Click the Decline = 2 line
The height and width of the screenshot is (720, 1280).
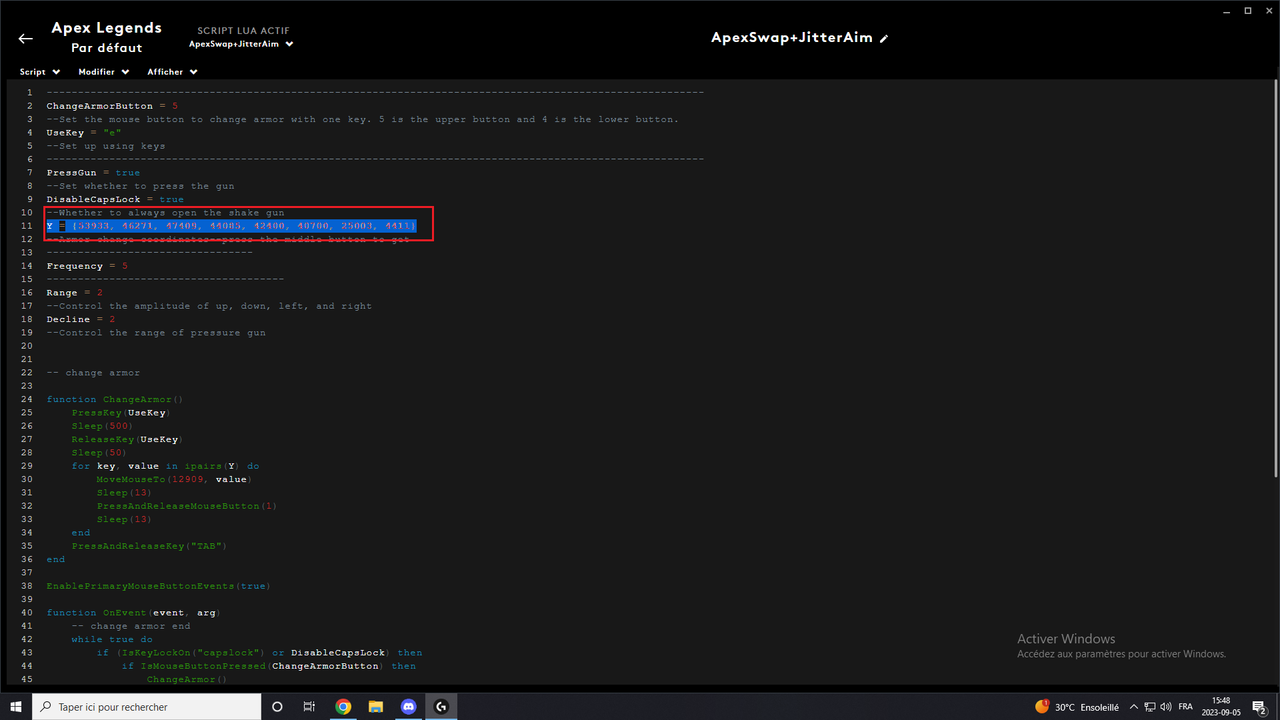coord(81,320)
